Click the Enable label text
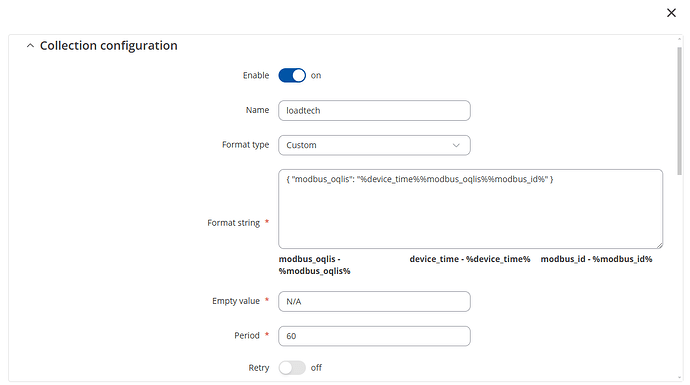Image resolution: width=690 pixels, height=385 pixels. (x=256, y=75)
